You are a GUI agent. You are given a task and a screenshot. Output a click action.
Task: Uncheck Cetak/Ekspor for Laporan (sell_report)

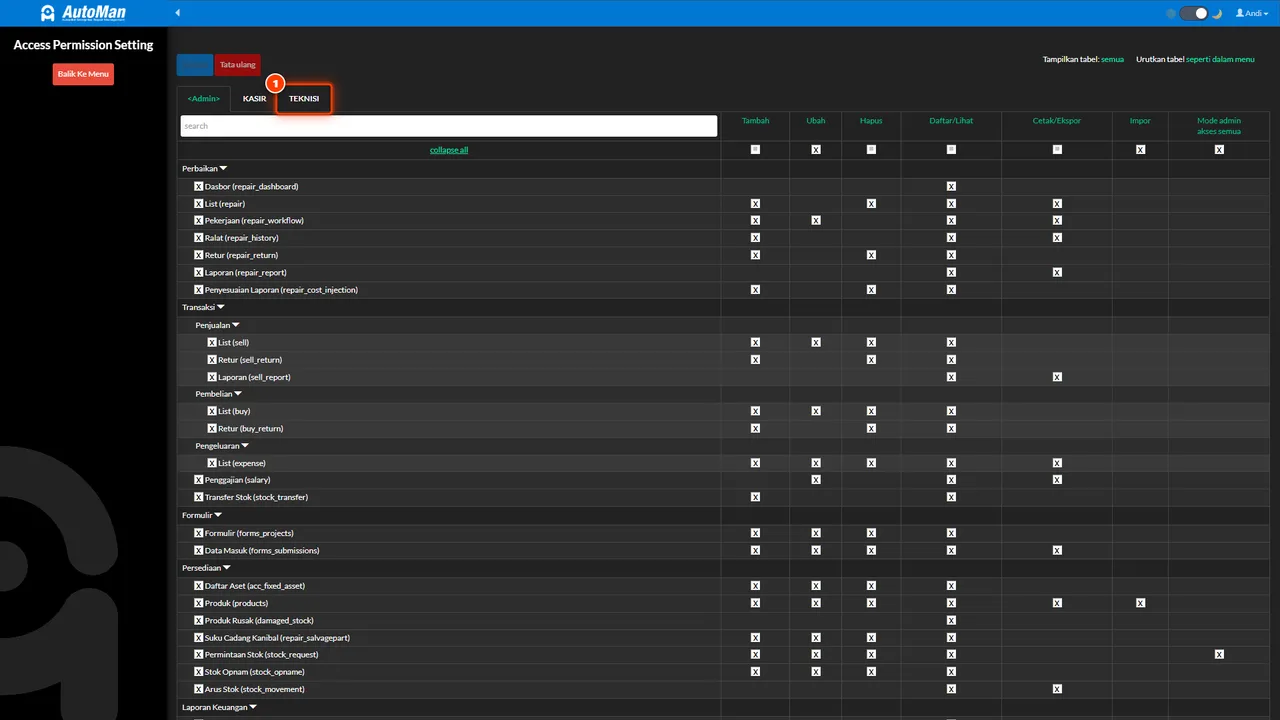pos(1057,377)
